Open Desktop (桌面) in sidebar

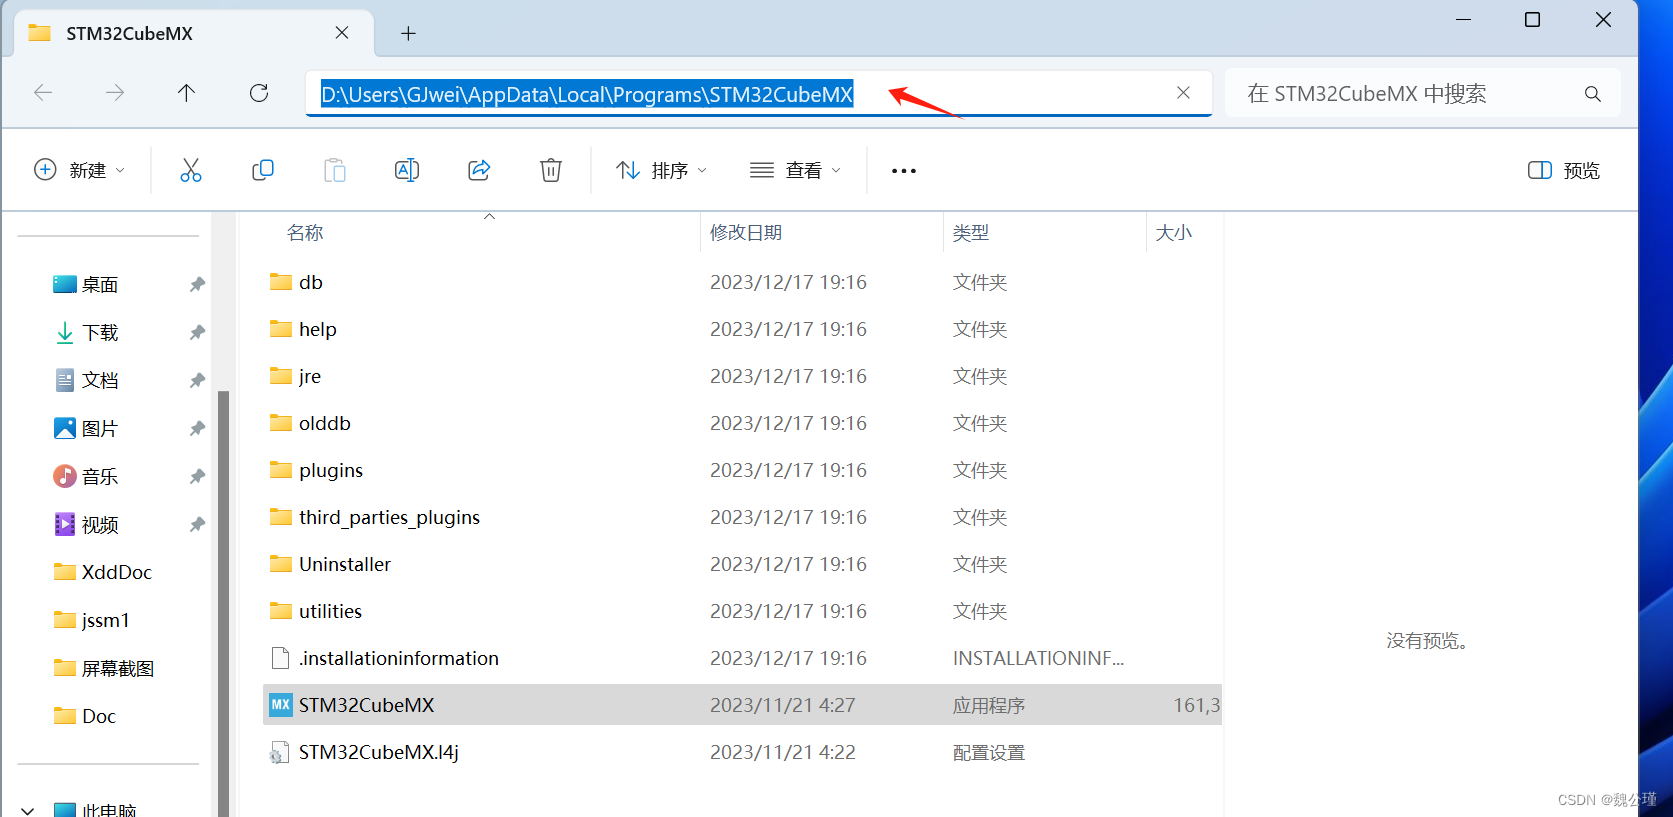[86, 285]
